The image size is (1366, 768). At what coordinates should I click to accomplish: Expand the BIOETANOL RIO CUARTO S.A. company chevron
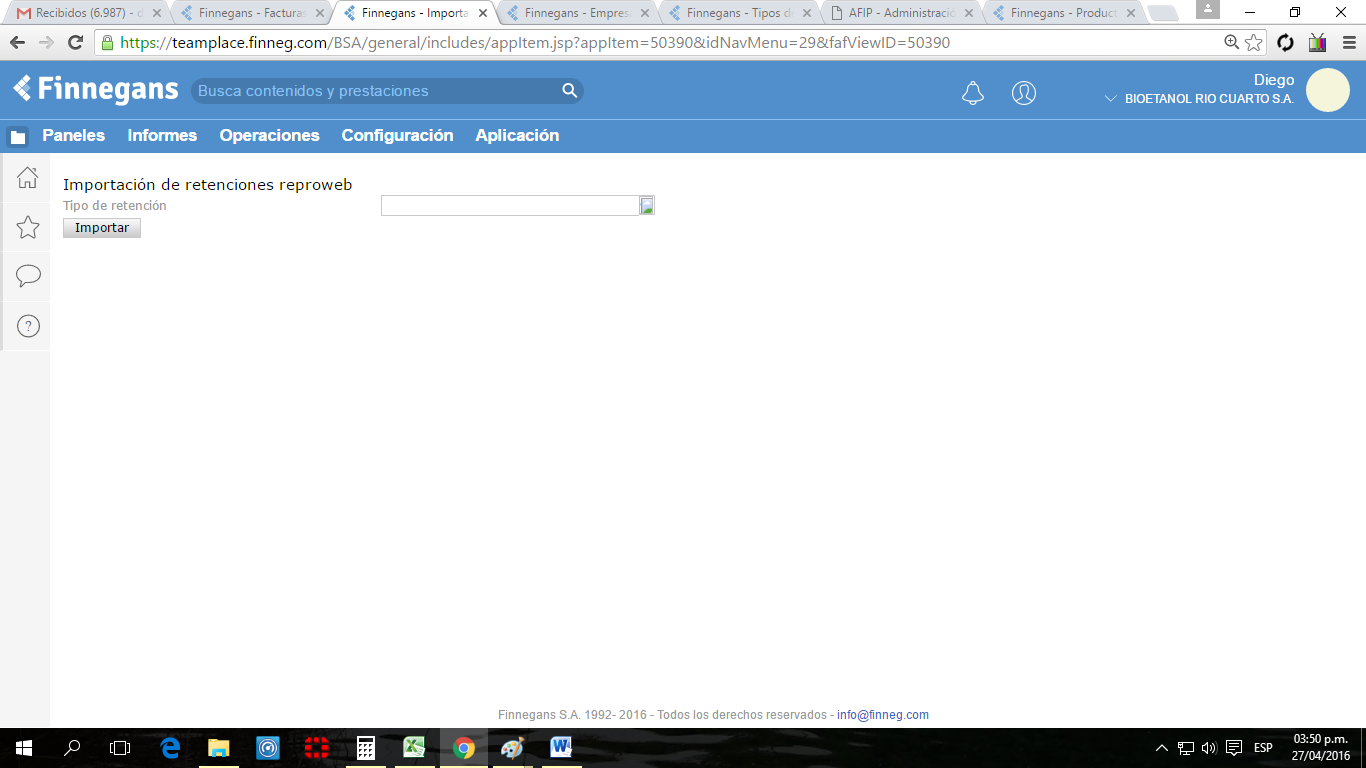click(x=1110, y=100)
